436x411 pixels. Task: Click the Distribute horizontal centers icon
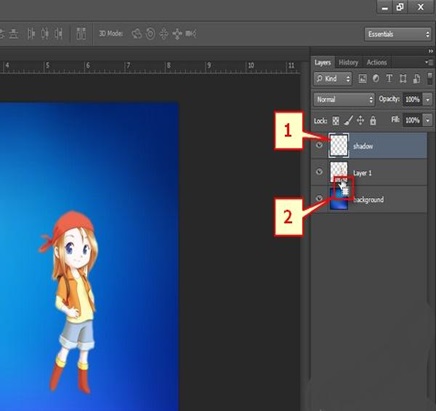(45, 34)
